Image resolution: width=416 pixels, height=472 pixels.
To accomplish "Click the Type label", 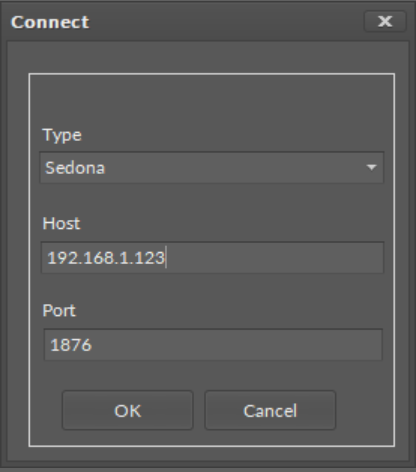I will 62,135.
